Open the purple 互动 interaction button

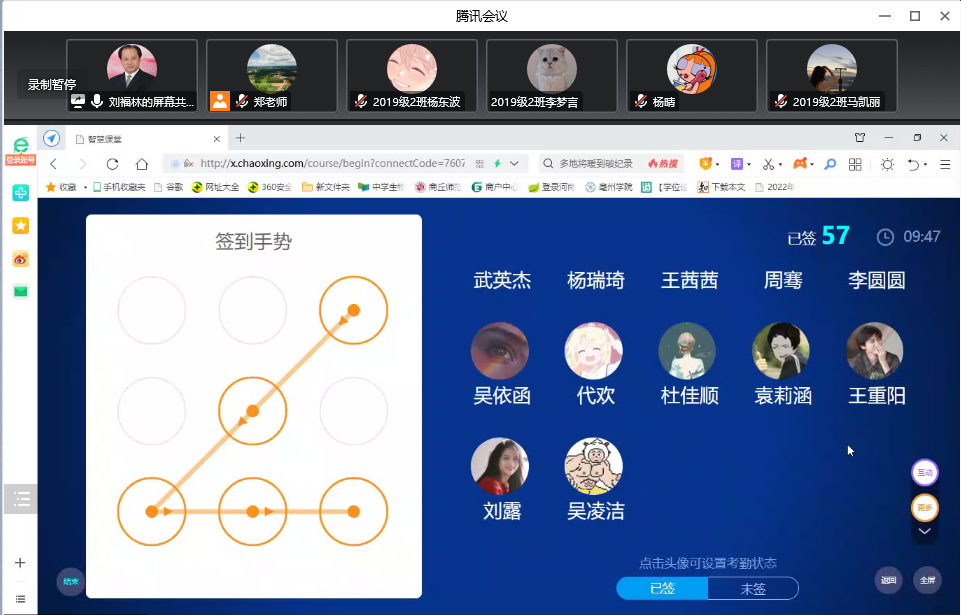pos(925,472)
